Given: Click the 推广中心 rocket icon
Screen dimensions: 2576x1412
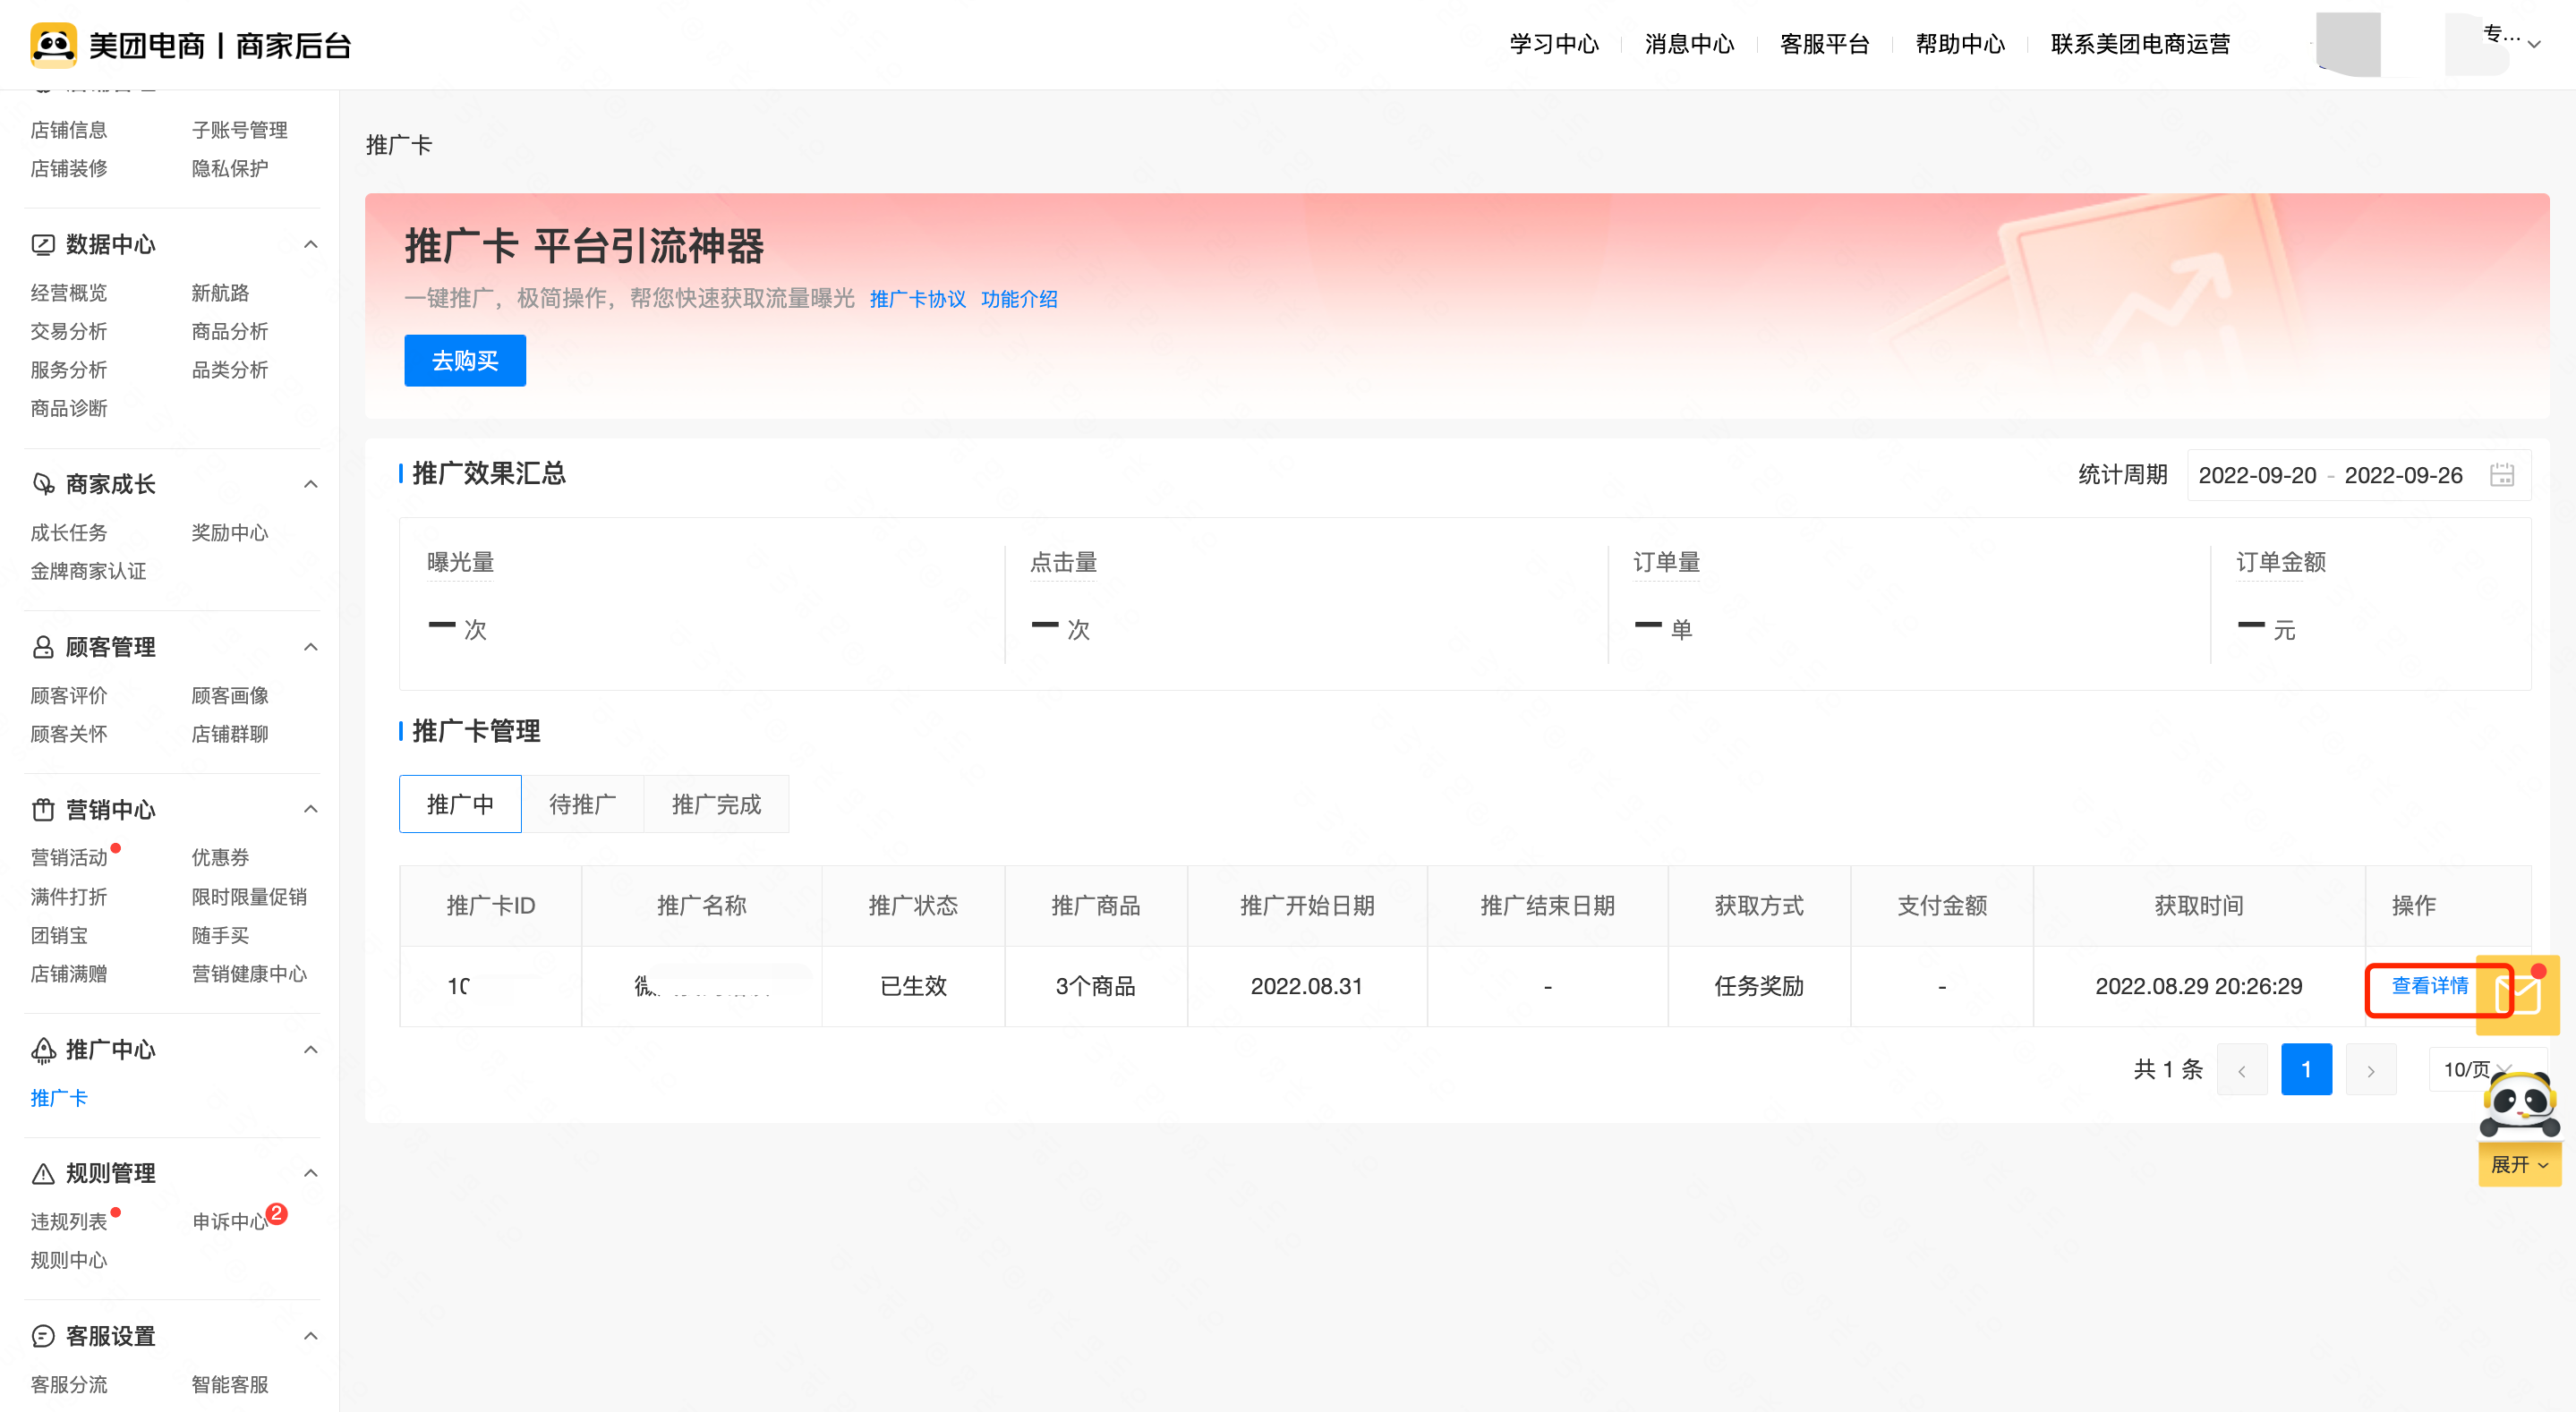Looking at the screenshot, I should tap(43, 1050).
